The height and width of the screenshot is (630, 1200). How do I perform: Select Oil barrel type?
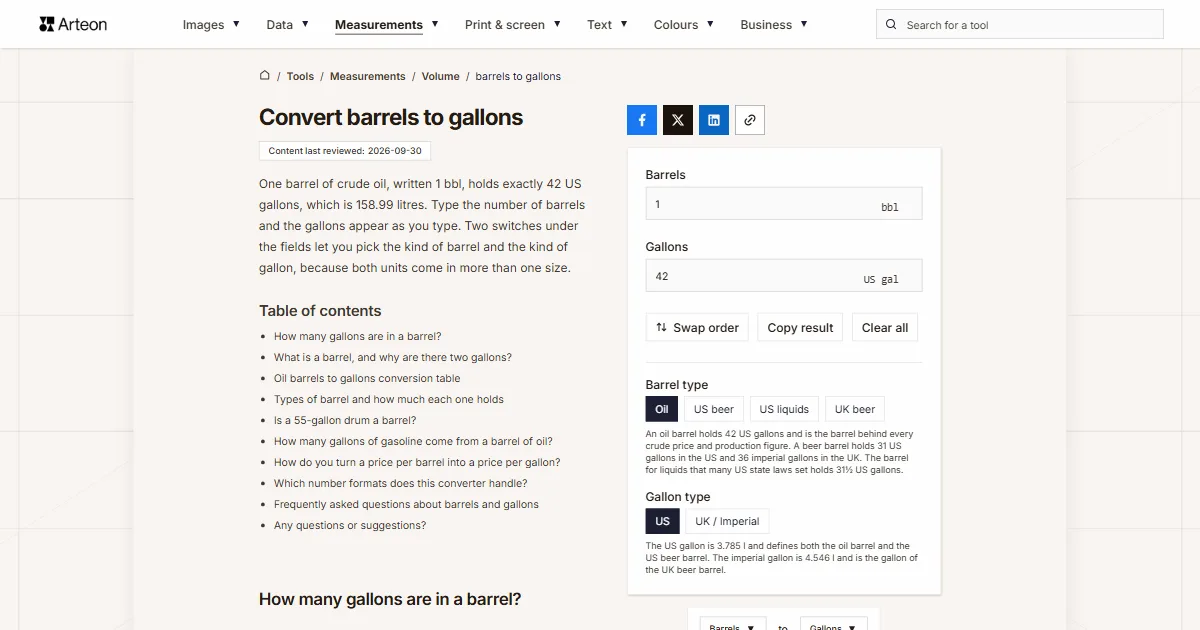tap(662, 409)
